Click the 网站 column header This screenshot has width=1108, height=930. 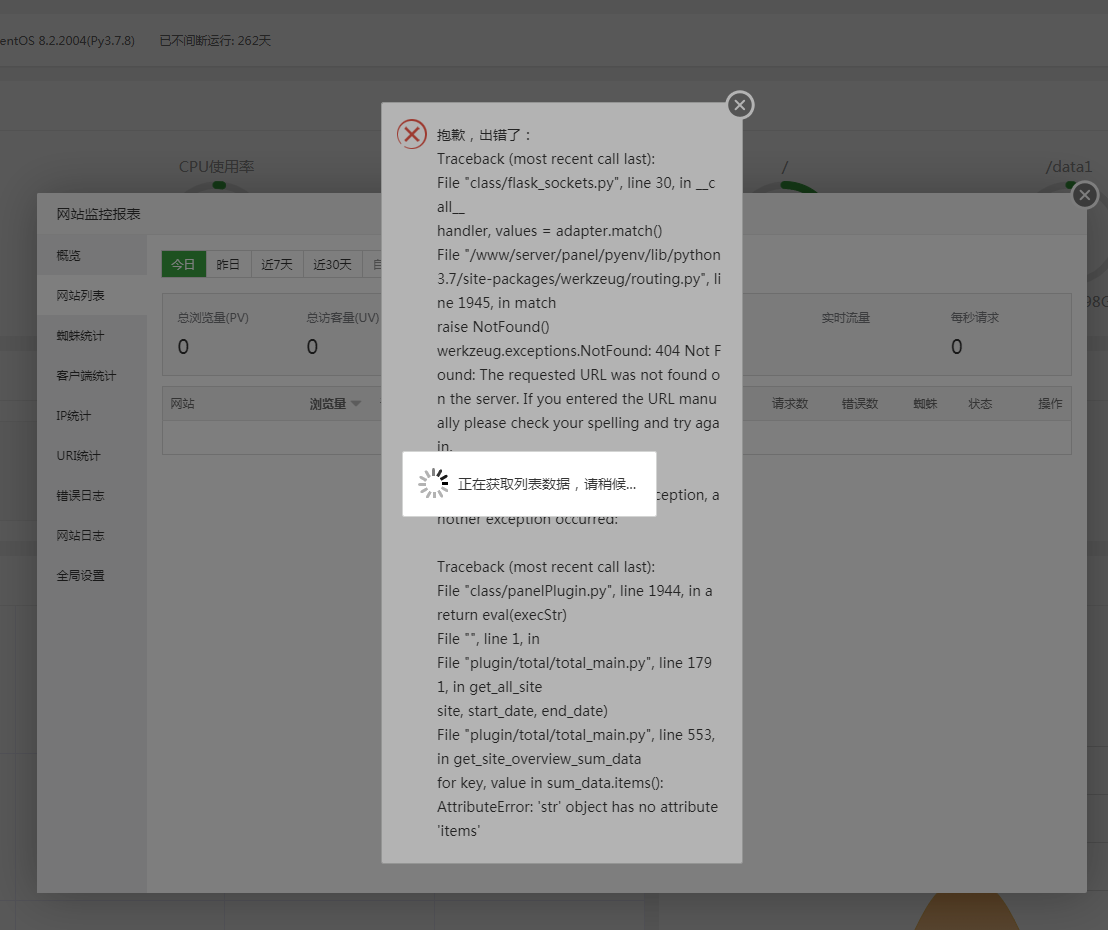[182, 404]
